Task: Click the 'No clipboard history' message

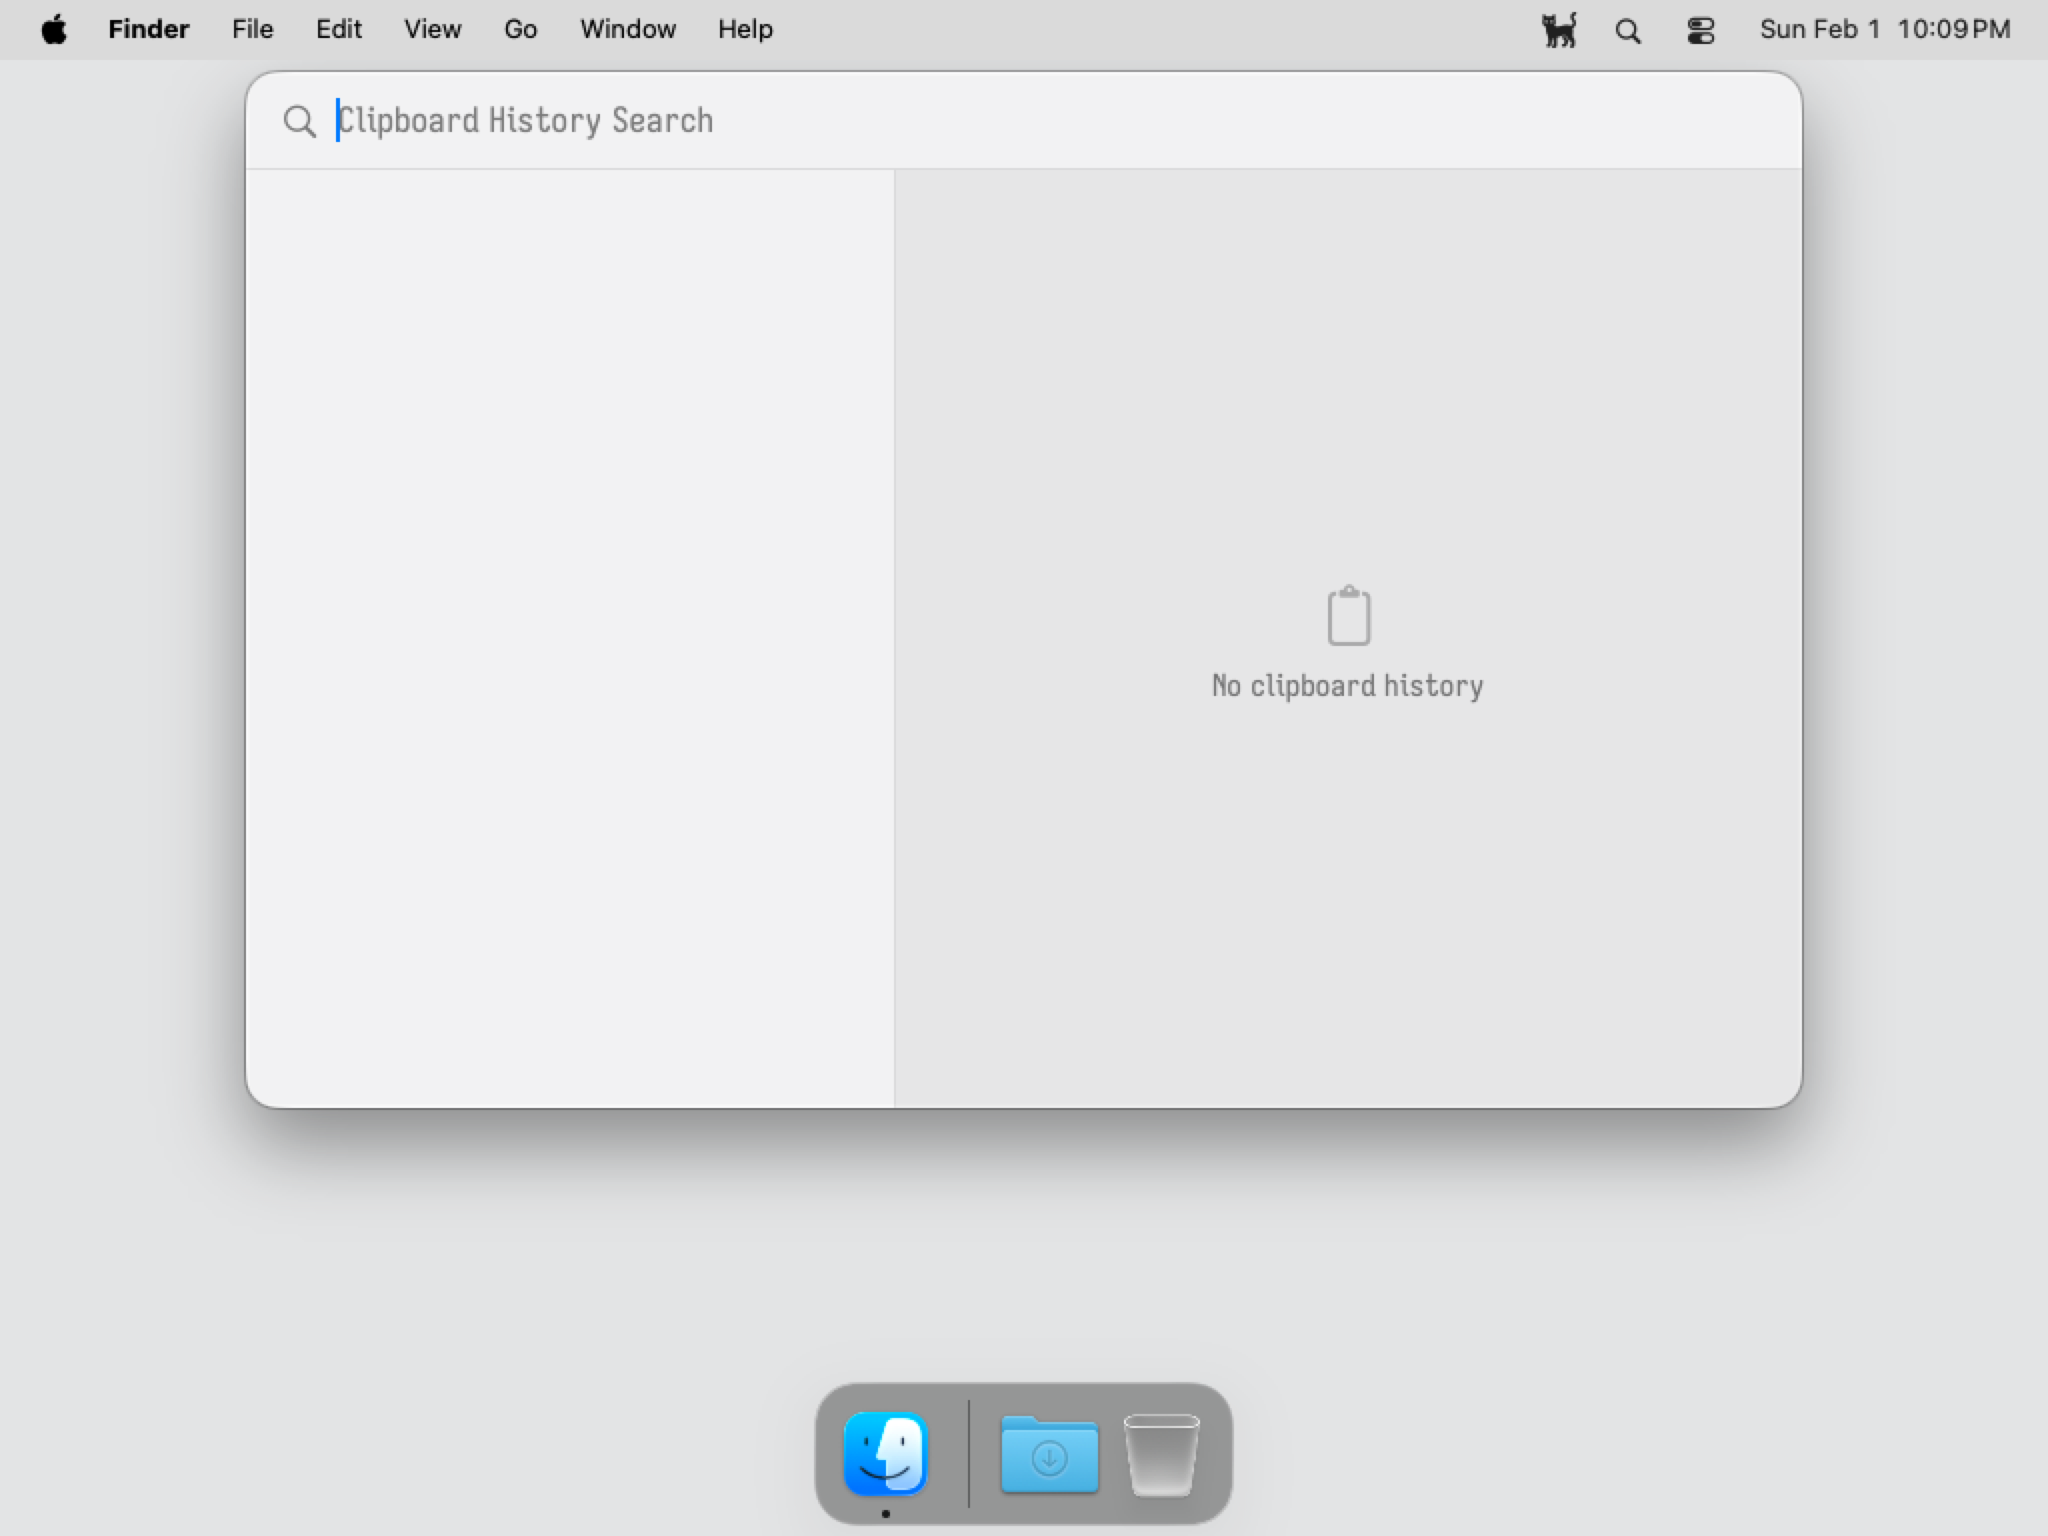Action: tap(1347, 686)
